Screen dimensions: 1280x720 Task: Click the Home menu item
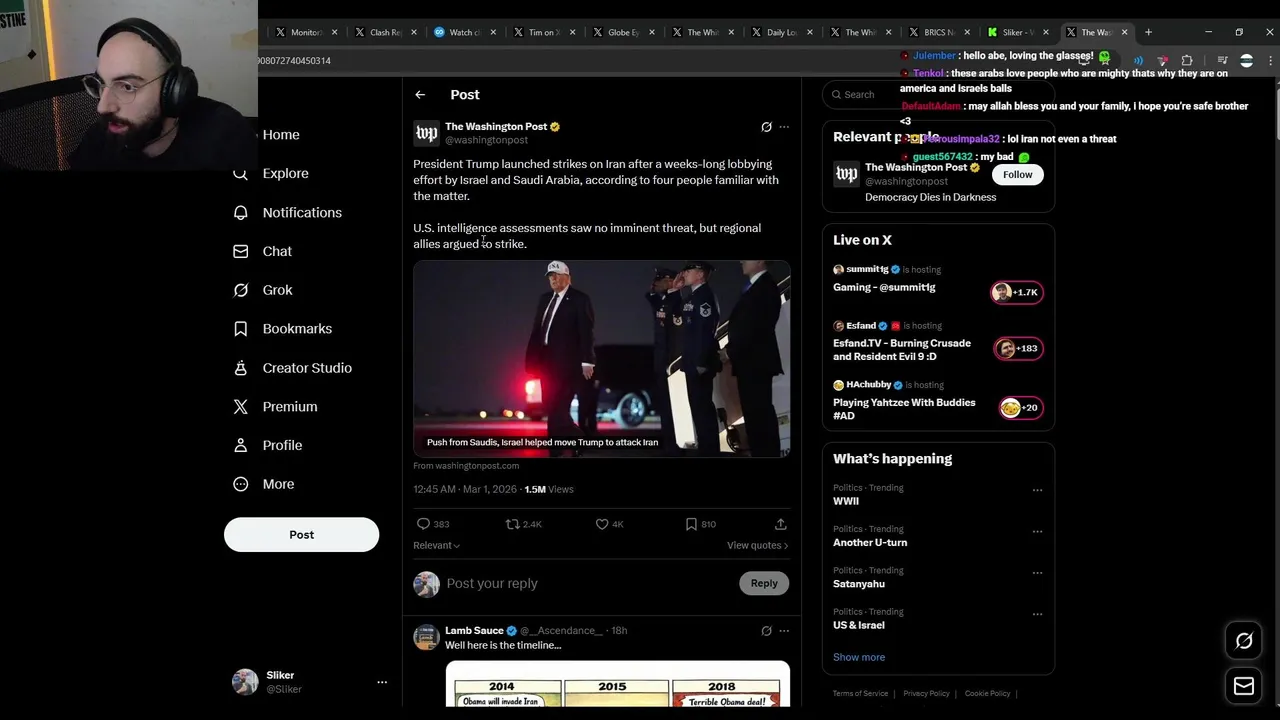(281, 135)
